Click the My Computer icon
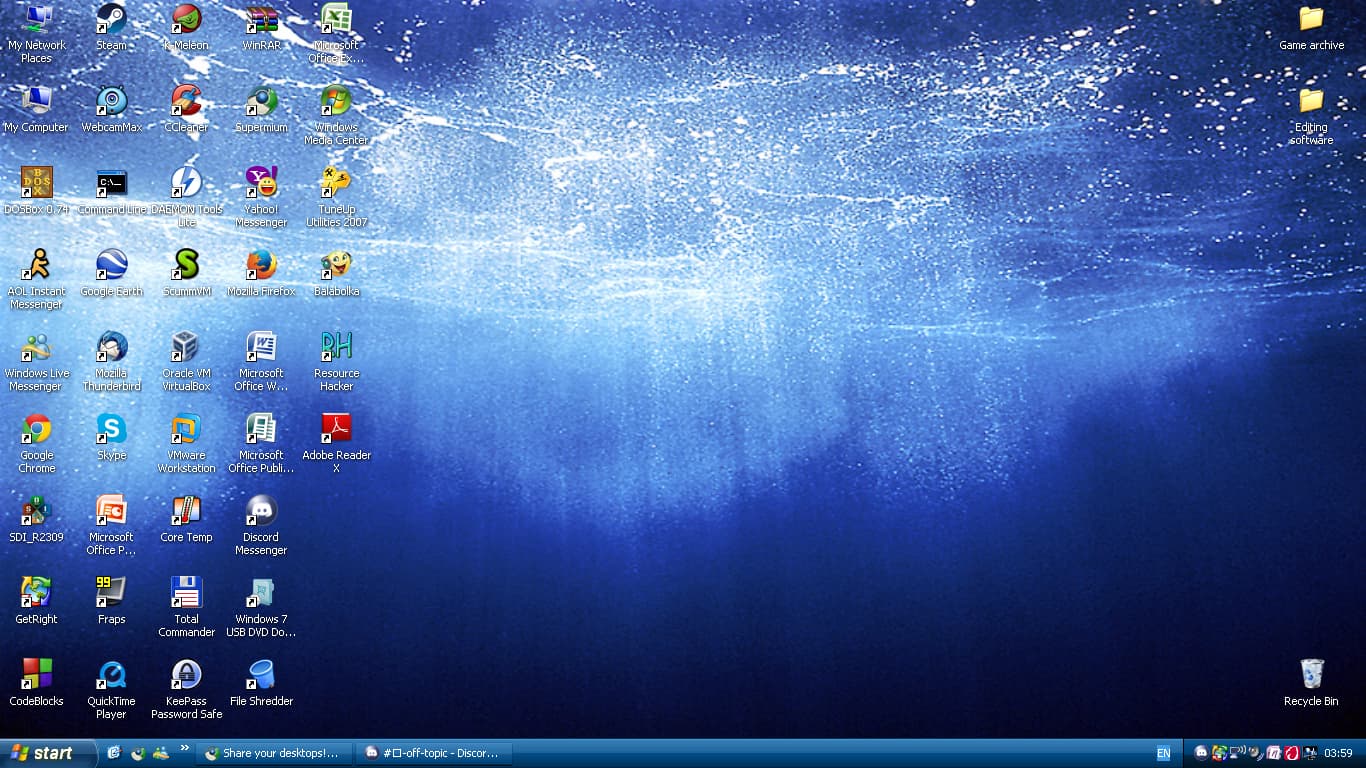Viewport: 1366px width, 768px height. click(37, 100)
